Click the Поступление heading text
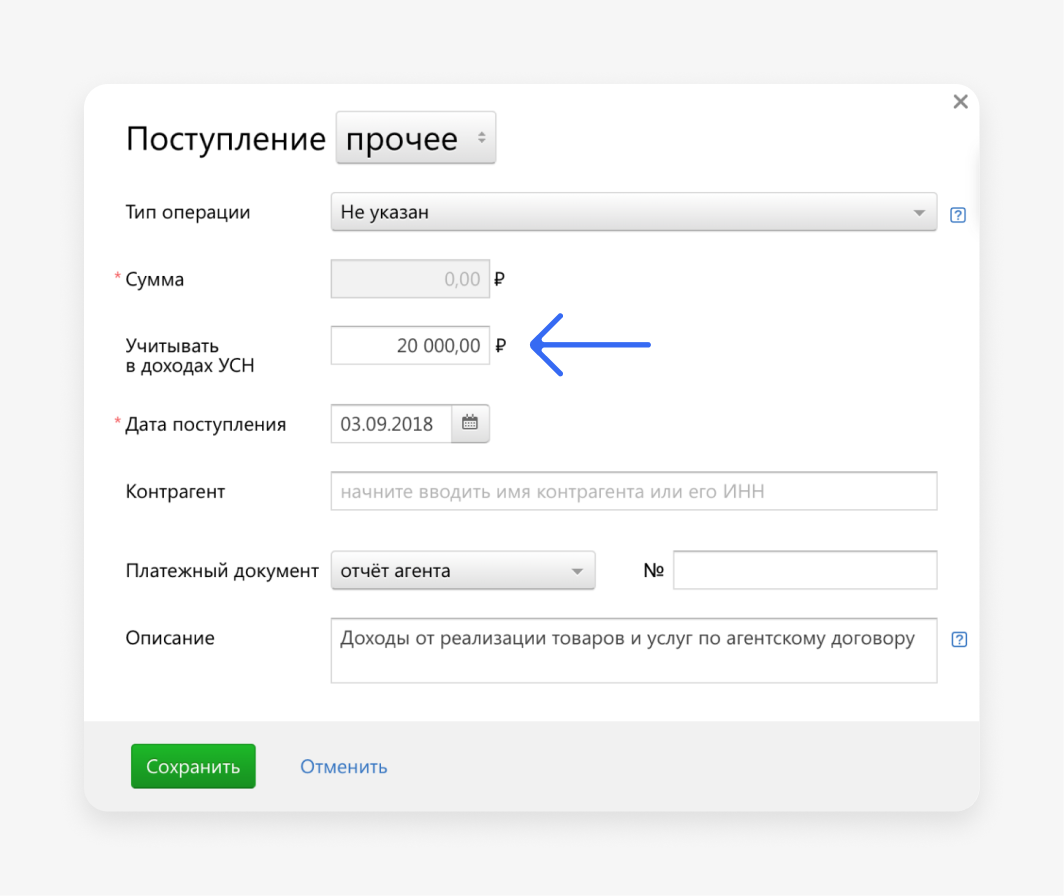This screenshot has width=1064, height=896. pos(225,139)
